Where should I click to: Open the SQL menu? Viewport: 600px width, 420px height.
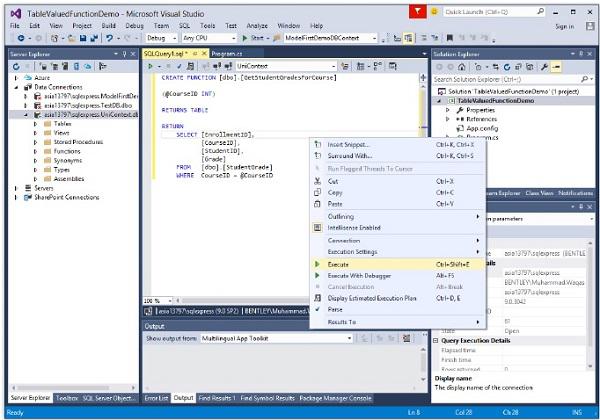pos(184,26)
